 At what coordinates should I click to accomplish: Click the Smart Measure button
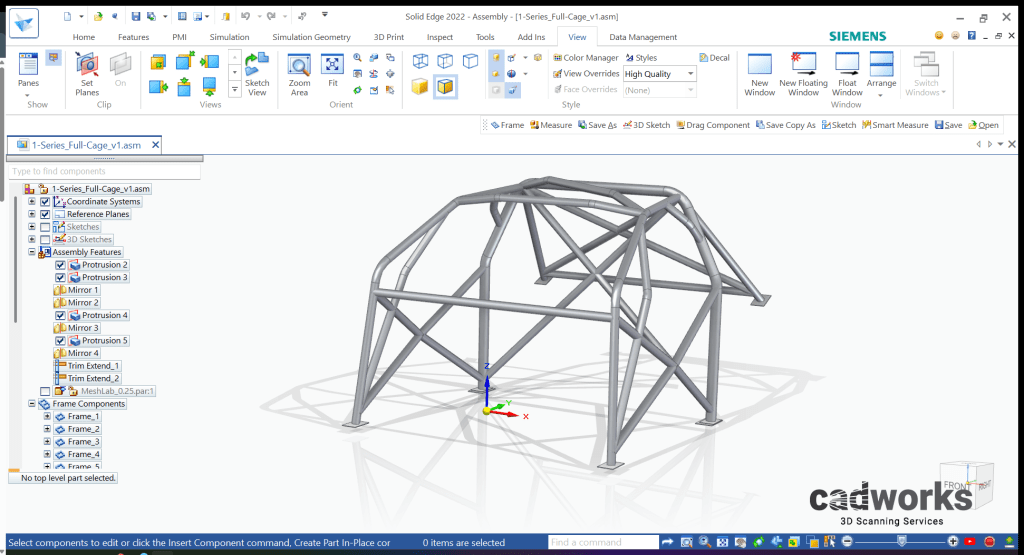[894, 125]
